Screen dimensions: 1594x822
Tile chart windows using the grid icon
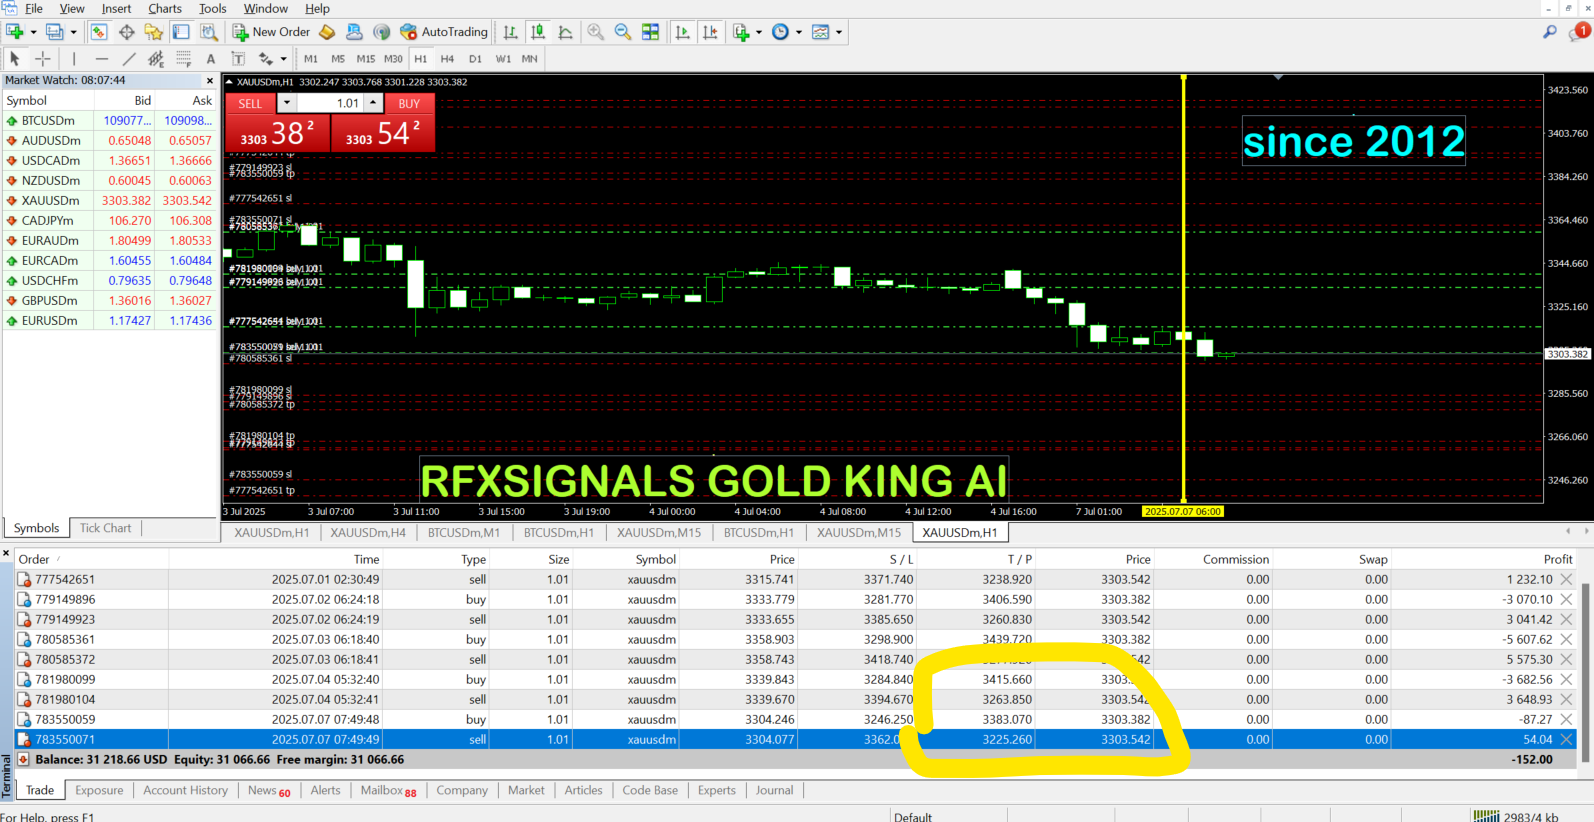[650, 32]
